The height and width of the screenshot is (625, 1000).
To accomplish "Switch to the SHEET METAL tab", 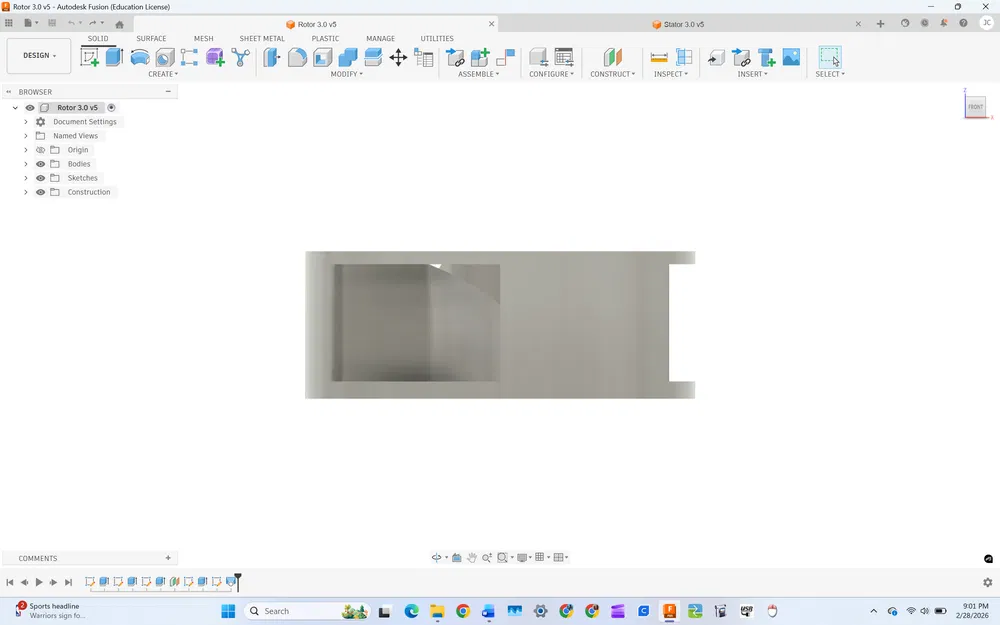I will 262,38.
